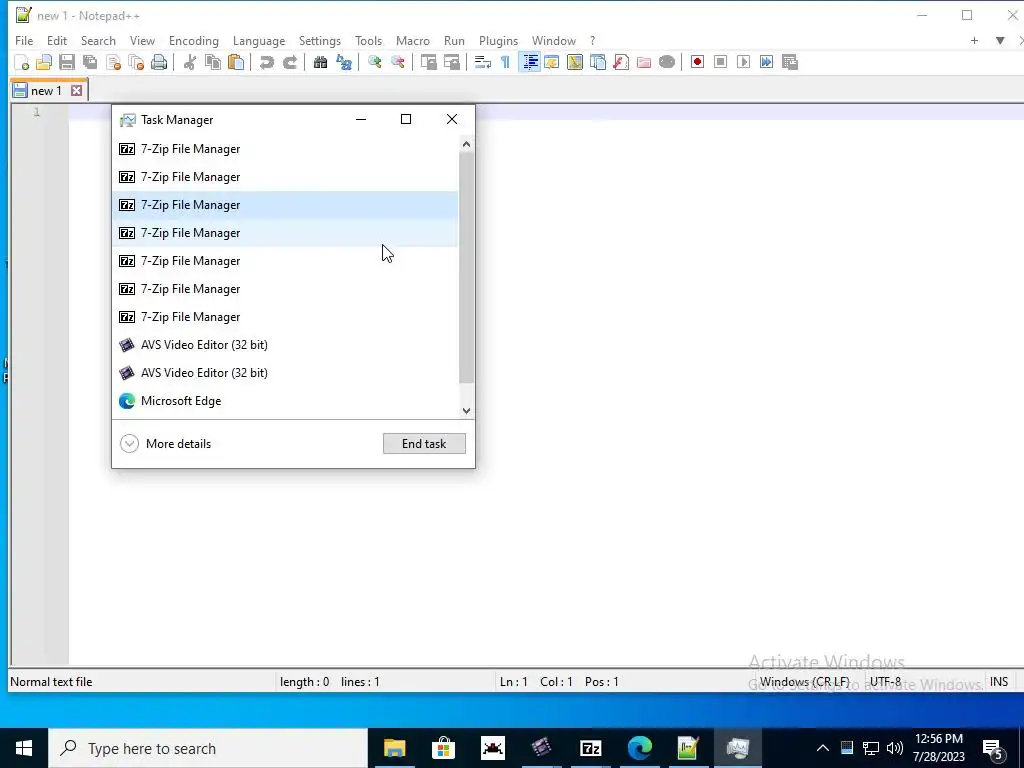1024x768 pixels.
Task: Open the Plugins menu
Action: [x=498, y=40]
